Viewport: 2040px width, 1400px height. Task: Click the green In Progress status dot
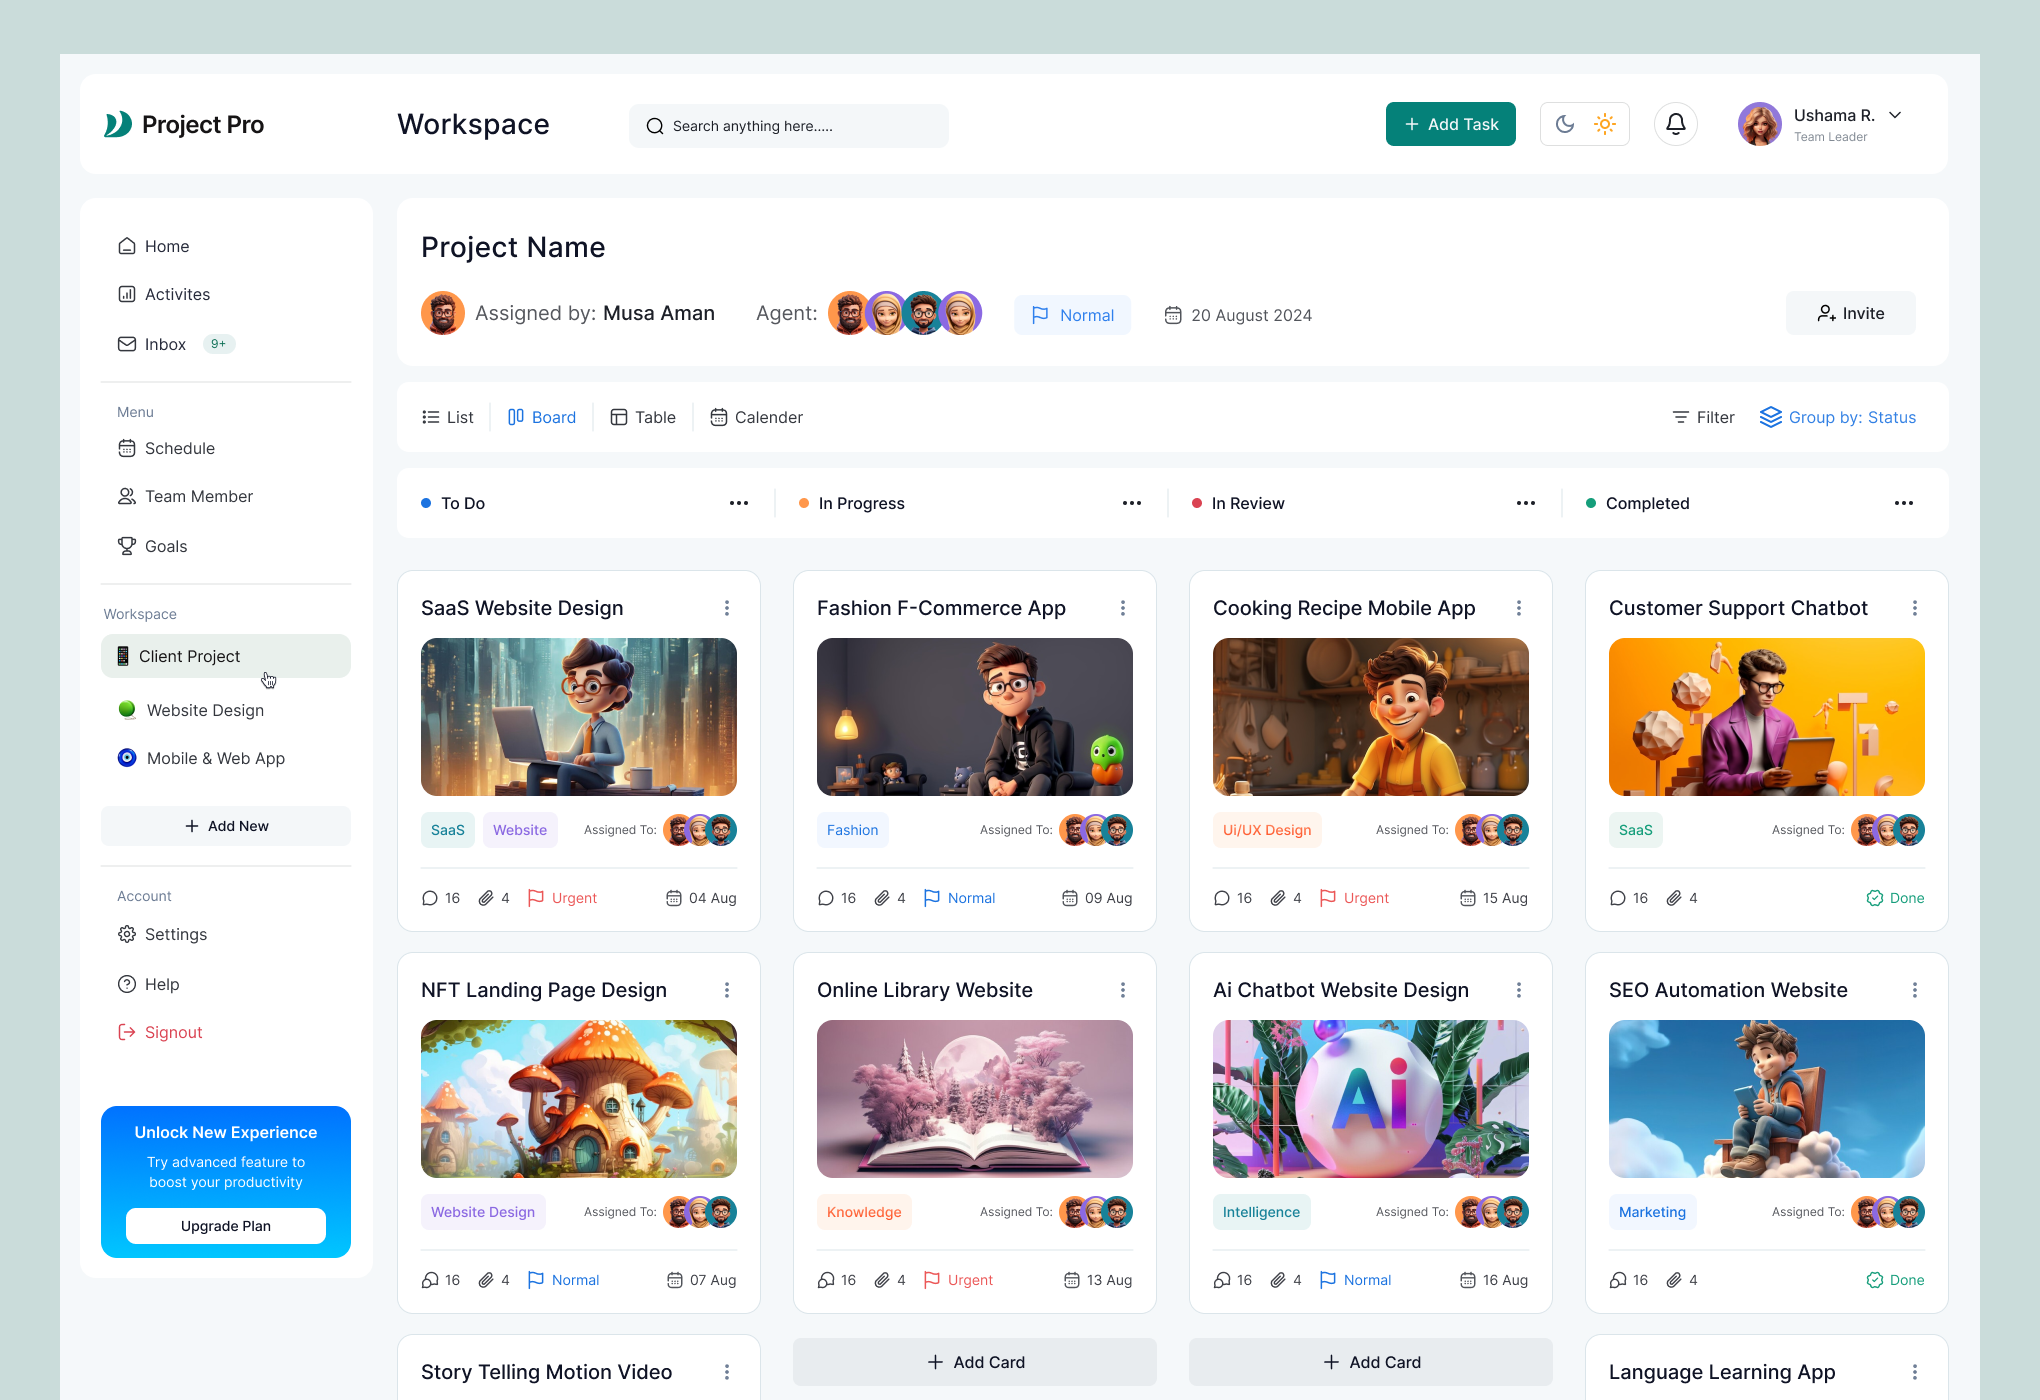point(803,503)
